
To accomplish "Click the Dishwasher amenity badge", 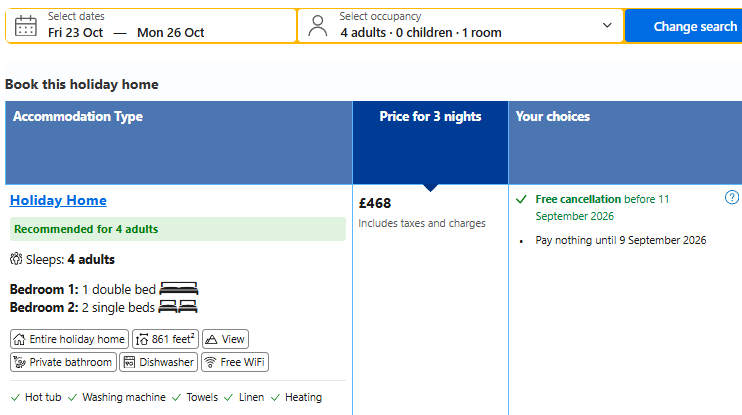I will [159, 362].
